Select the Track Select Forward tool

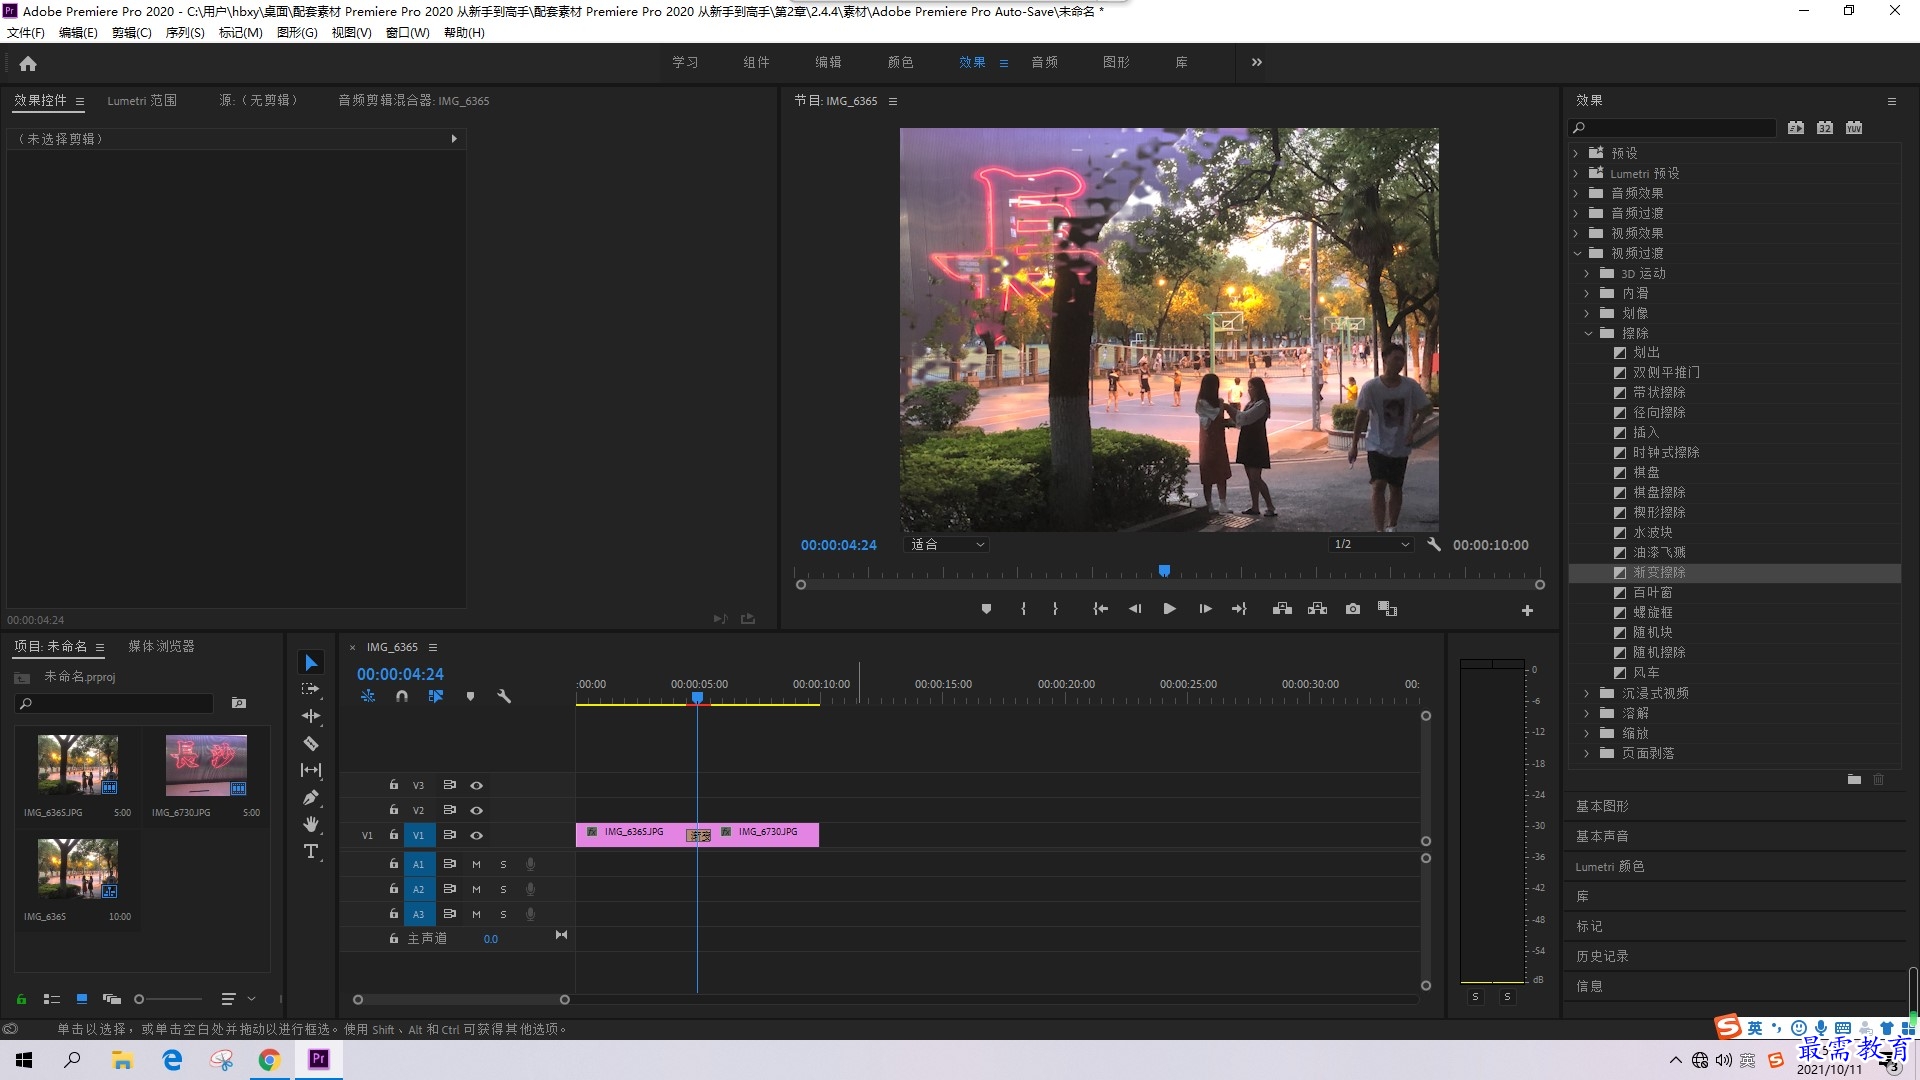tap(311, 689)
